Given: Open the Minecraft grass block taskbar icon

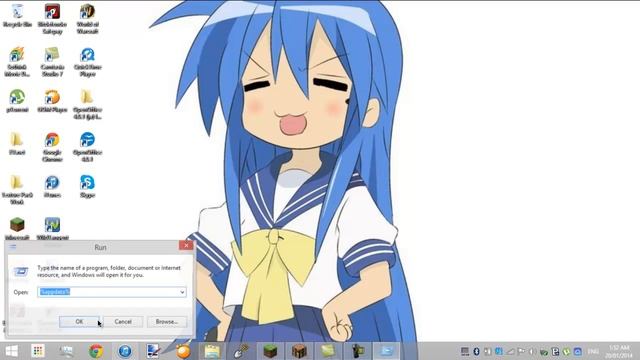Looking at the screenshot, I should (270, 351).
